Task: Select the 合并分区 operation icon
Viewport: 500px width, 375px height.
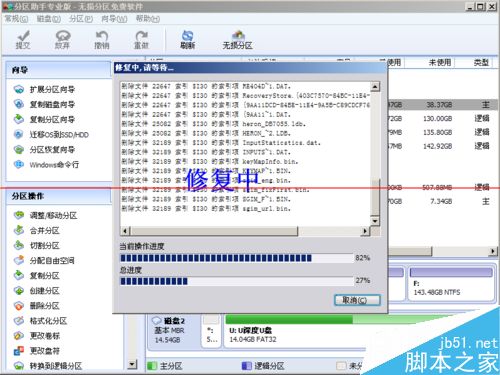Action: 19,230
